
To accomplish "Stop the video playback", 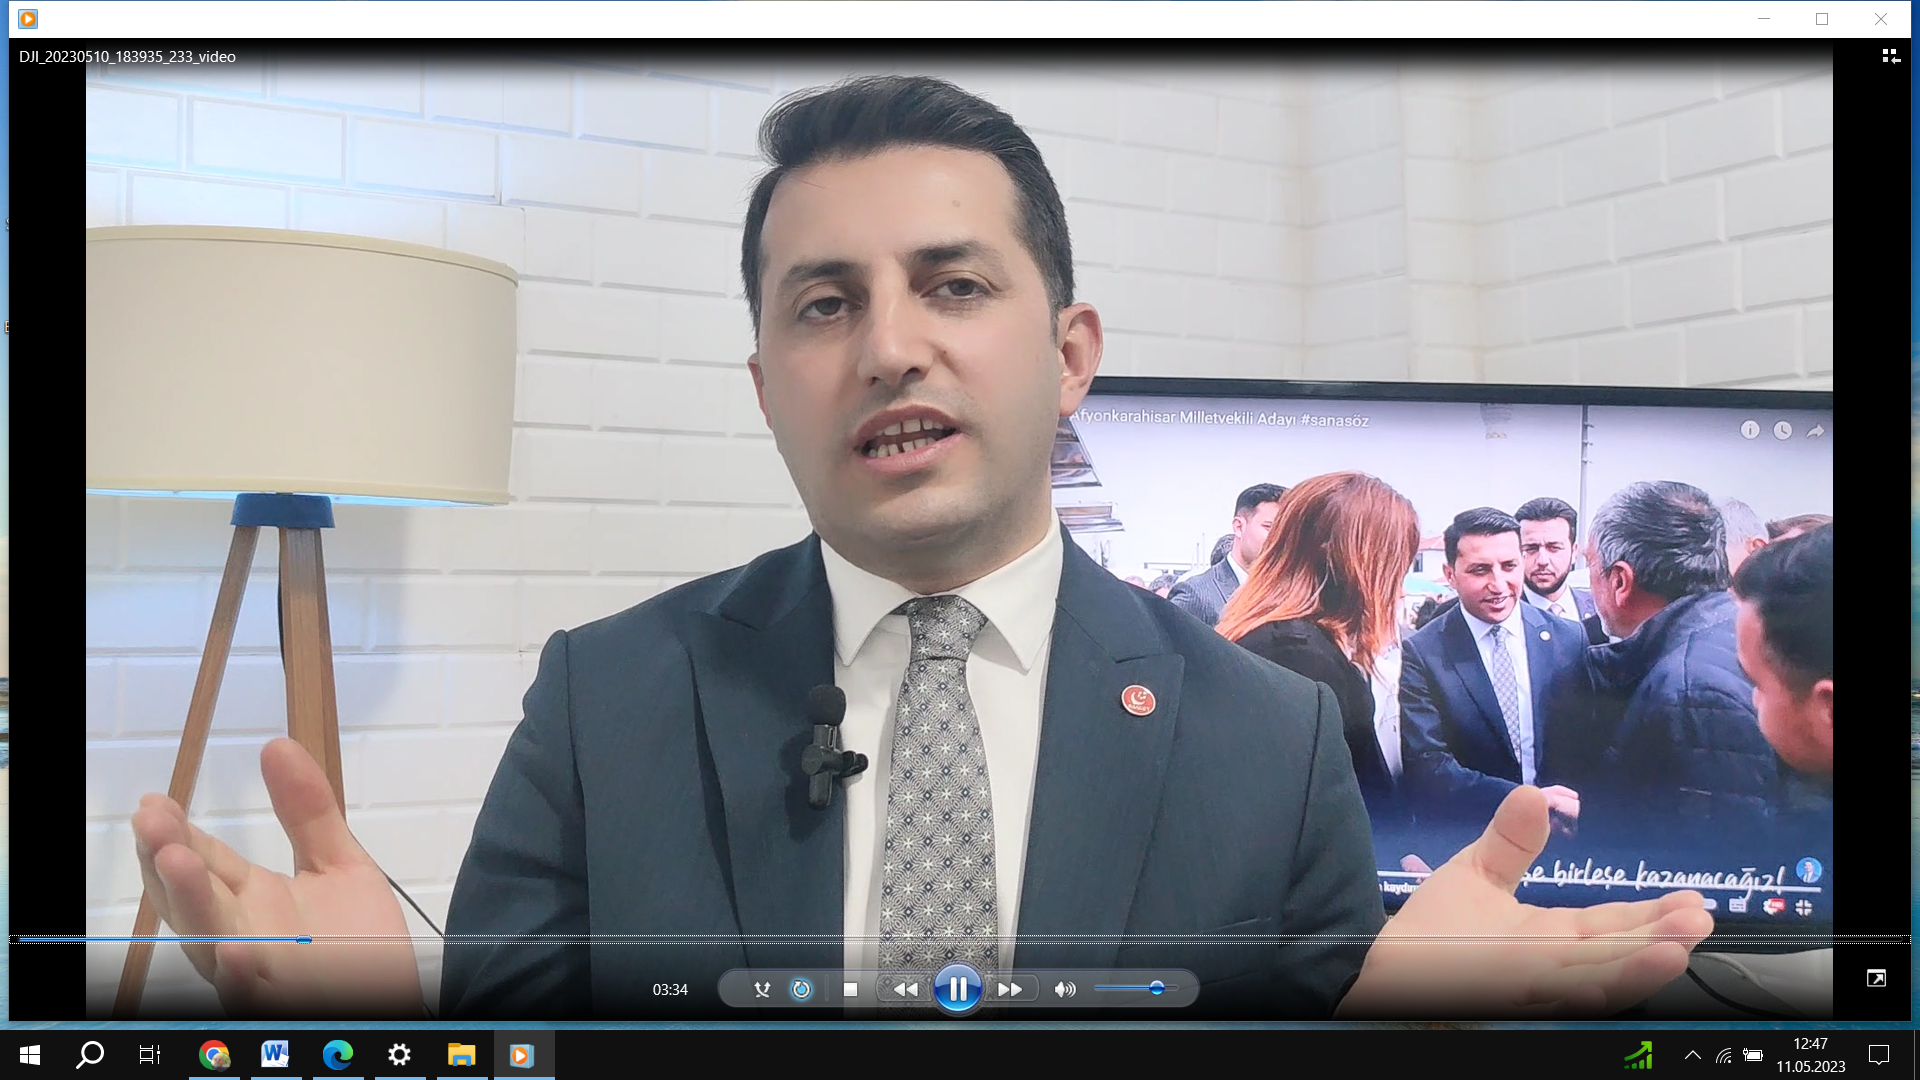I will (x=850, y=988).
